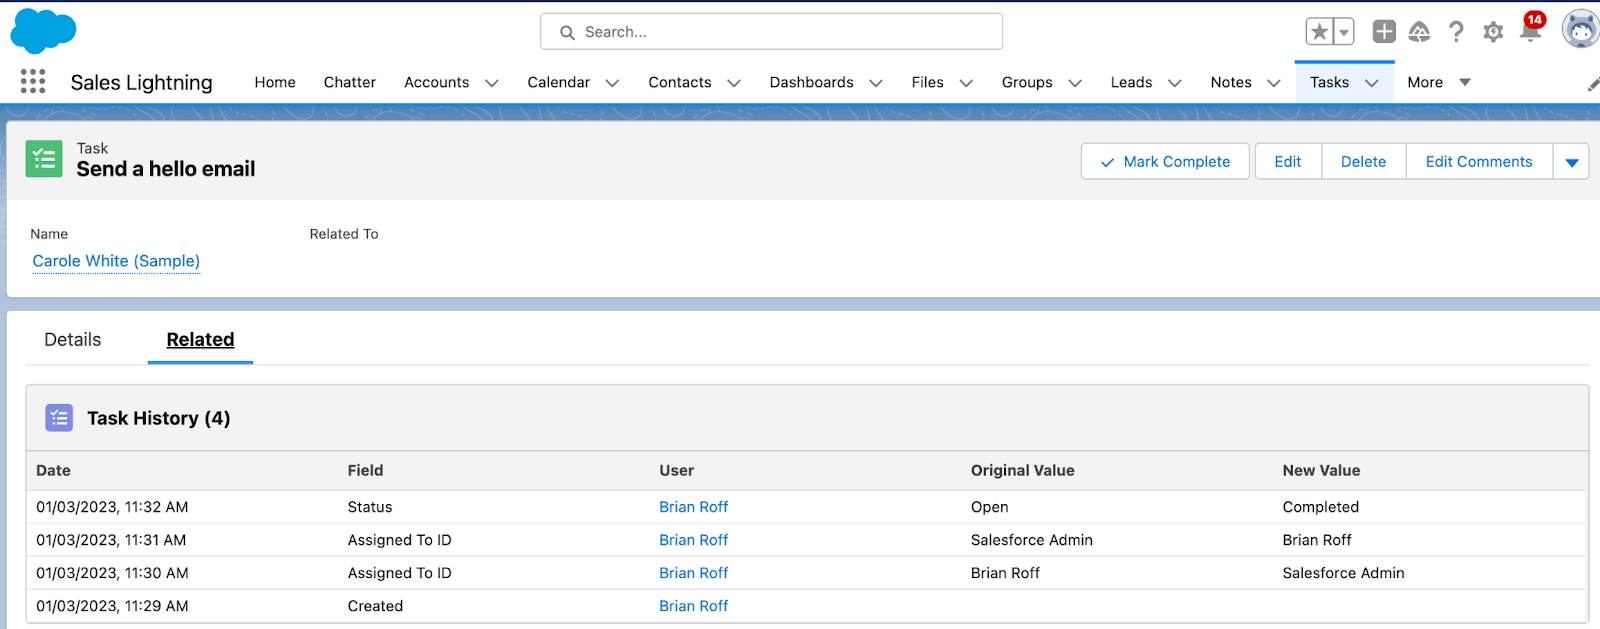Expand the Dashboards tab chevron

[x=875, y=83]
